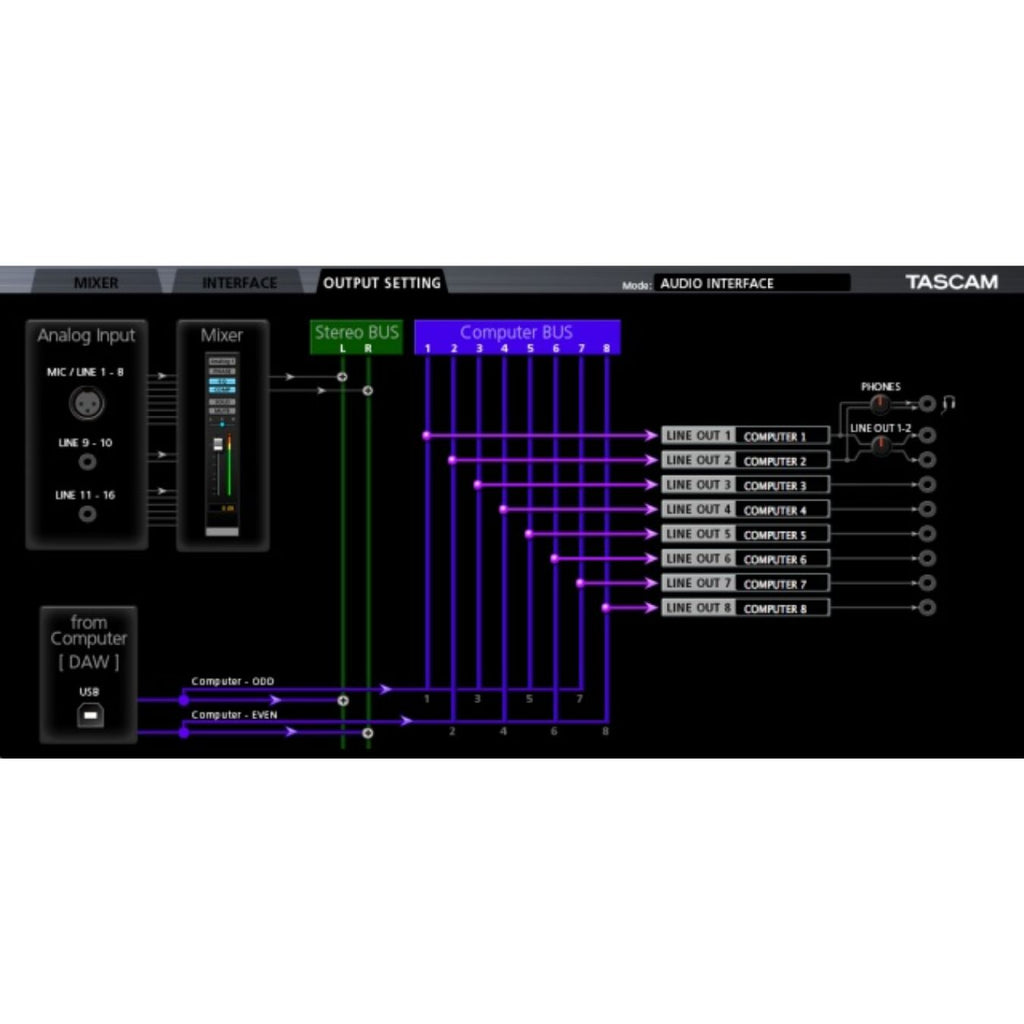Click the Computer BUS 4 routing node
1024x1024 pixels.
click(x=504, y=509)
